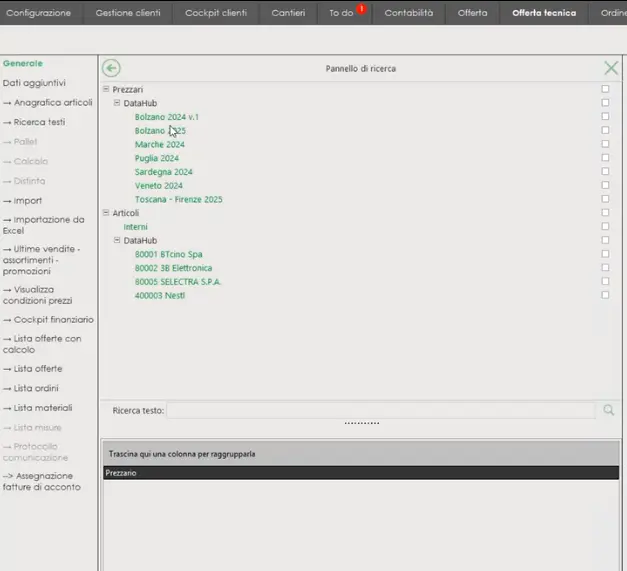This screenshot has height=571, width=627.
Task: Close the Pannello di ricerca panel
Action: pos(611,68)
